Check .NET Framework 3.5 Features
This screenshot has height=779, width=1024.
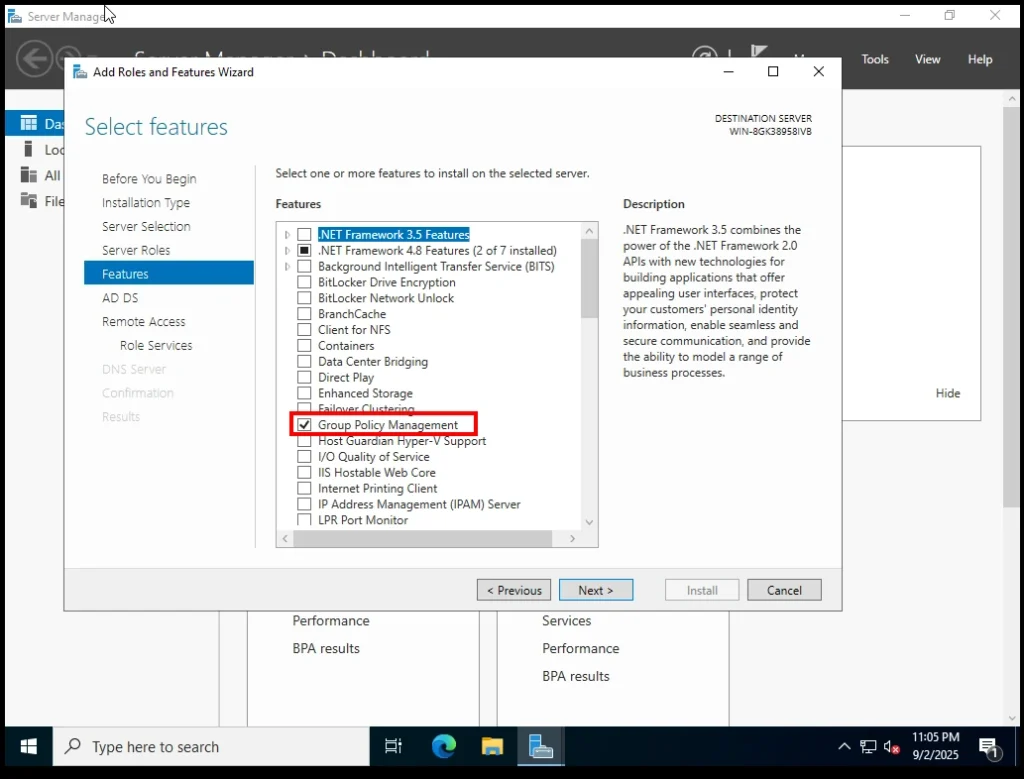(x=304, y=234)
